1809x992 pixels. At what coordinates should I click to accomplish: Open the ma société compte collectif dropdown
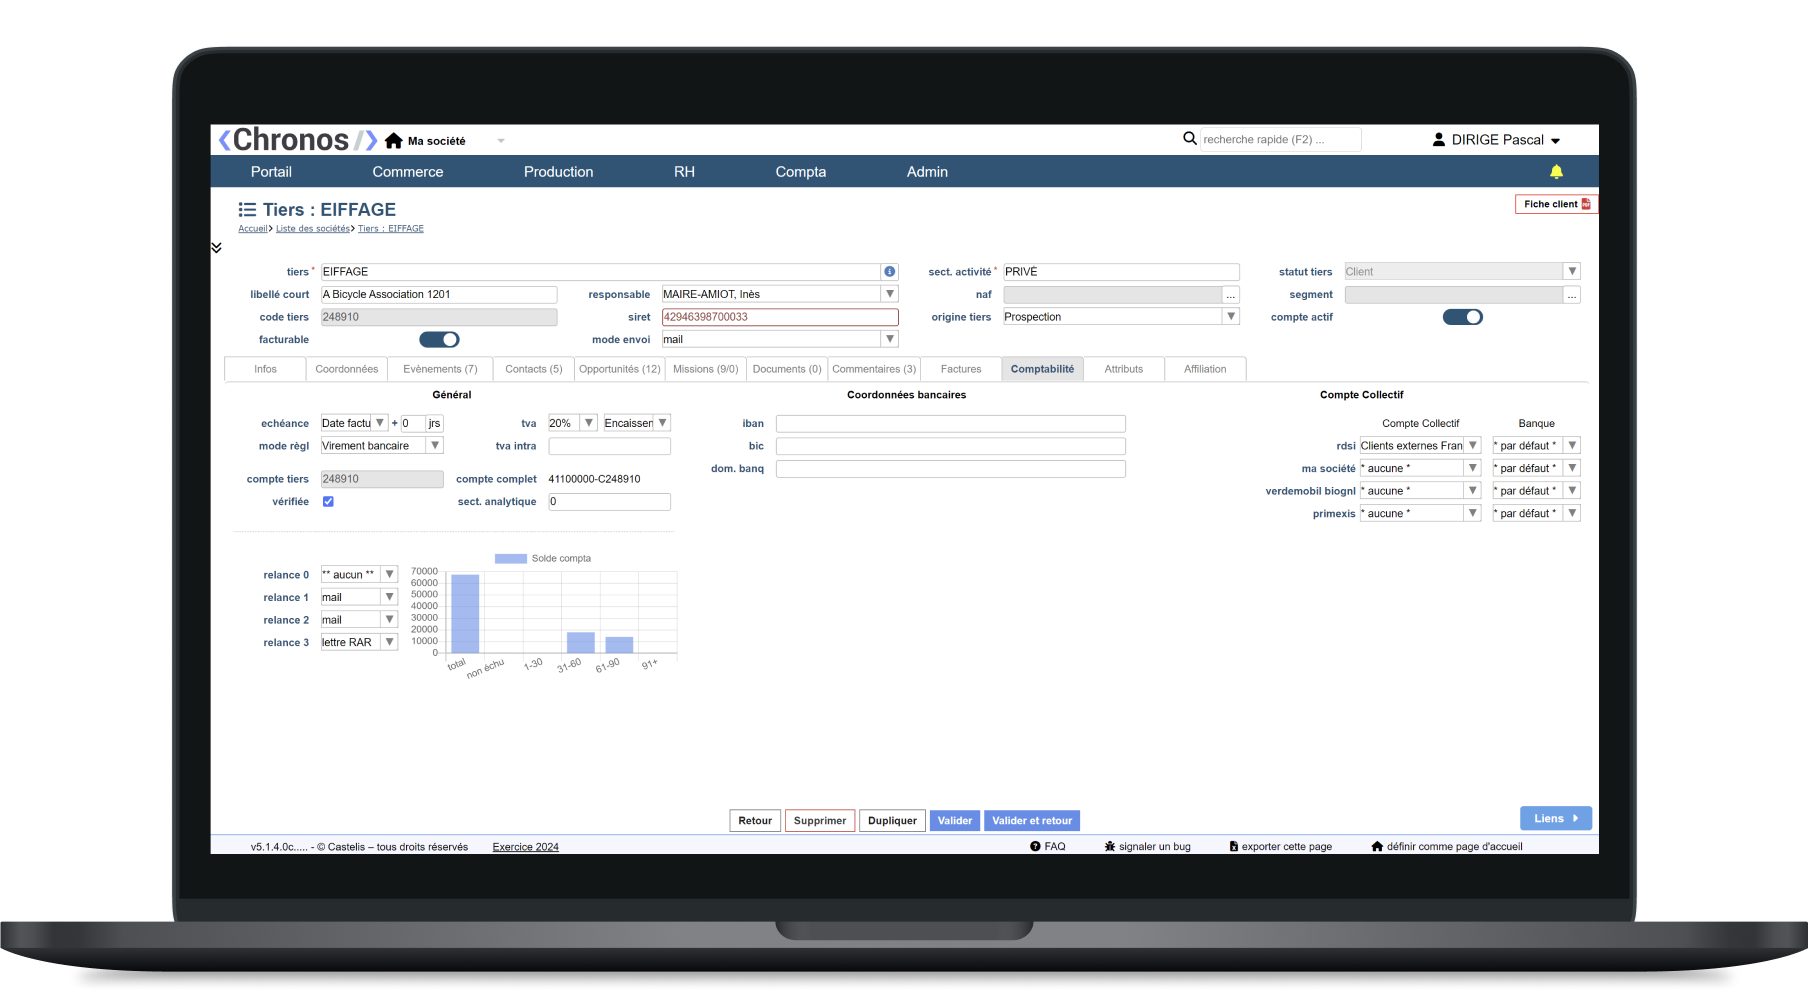[1472, 468]
